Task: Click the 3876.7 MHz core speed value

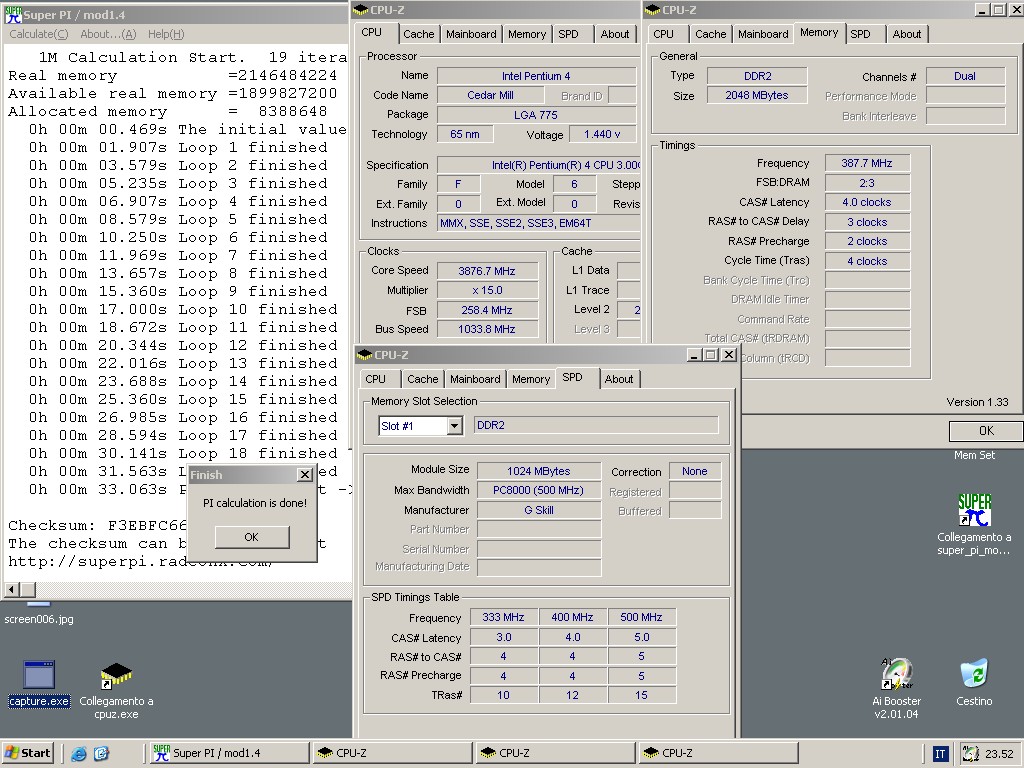Action: pyautogui.click(x=487, y=271)
